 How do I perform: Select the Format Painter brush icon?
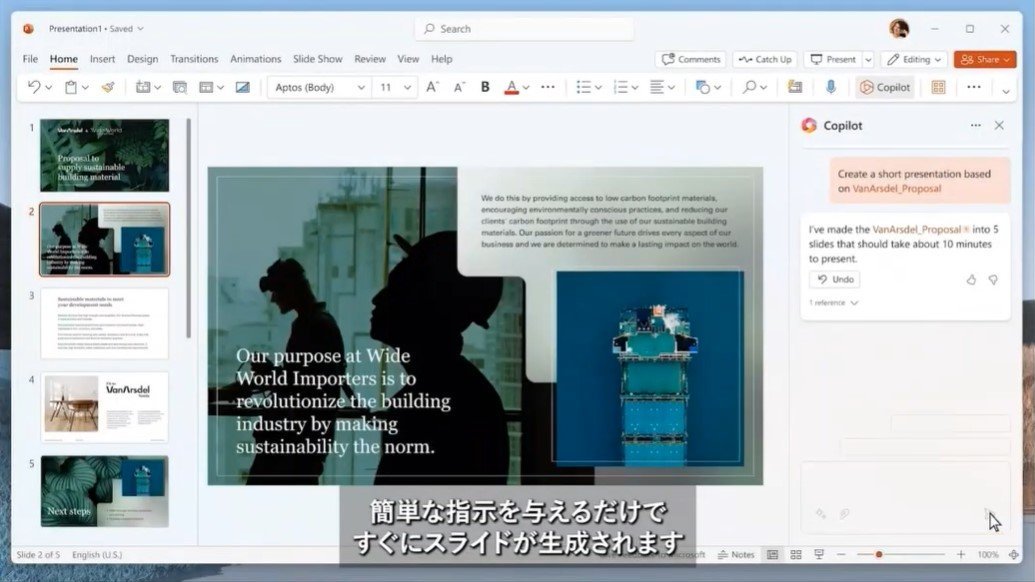(108, 87)
